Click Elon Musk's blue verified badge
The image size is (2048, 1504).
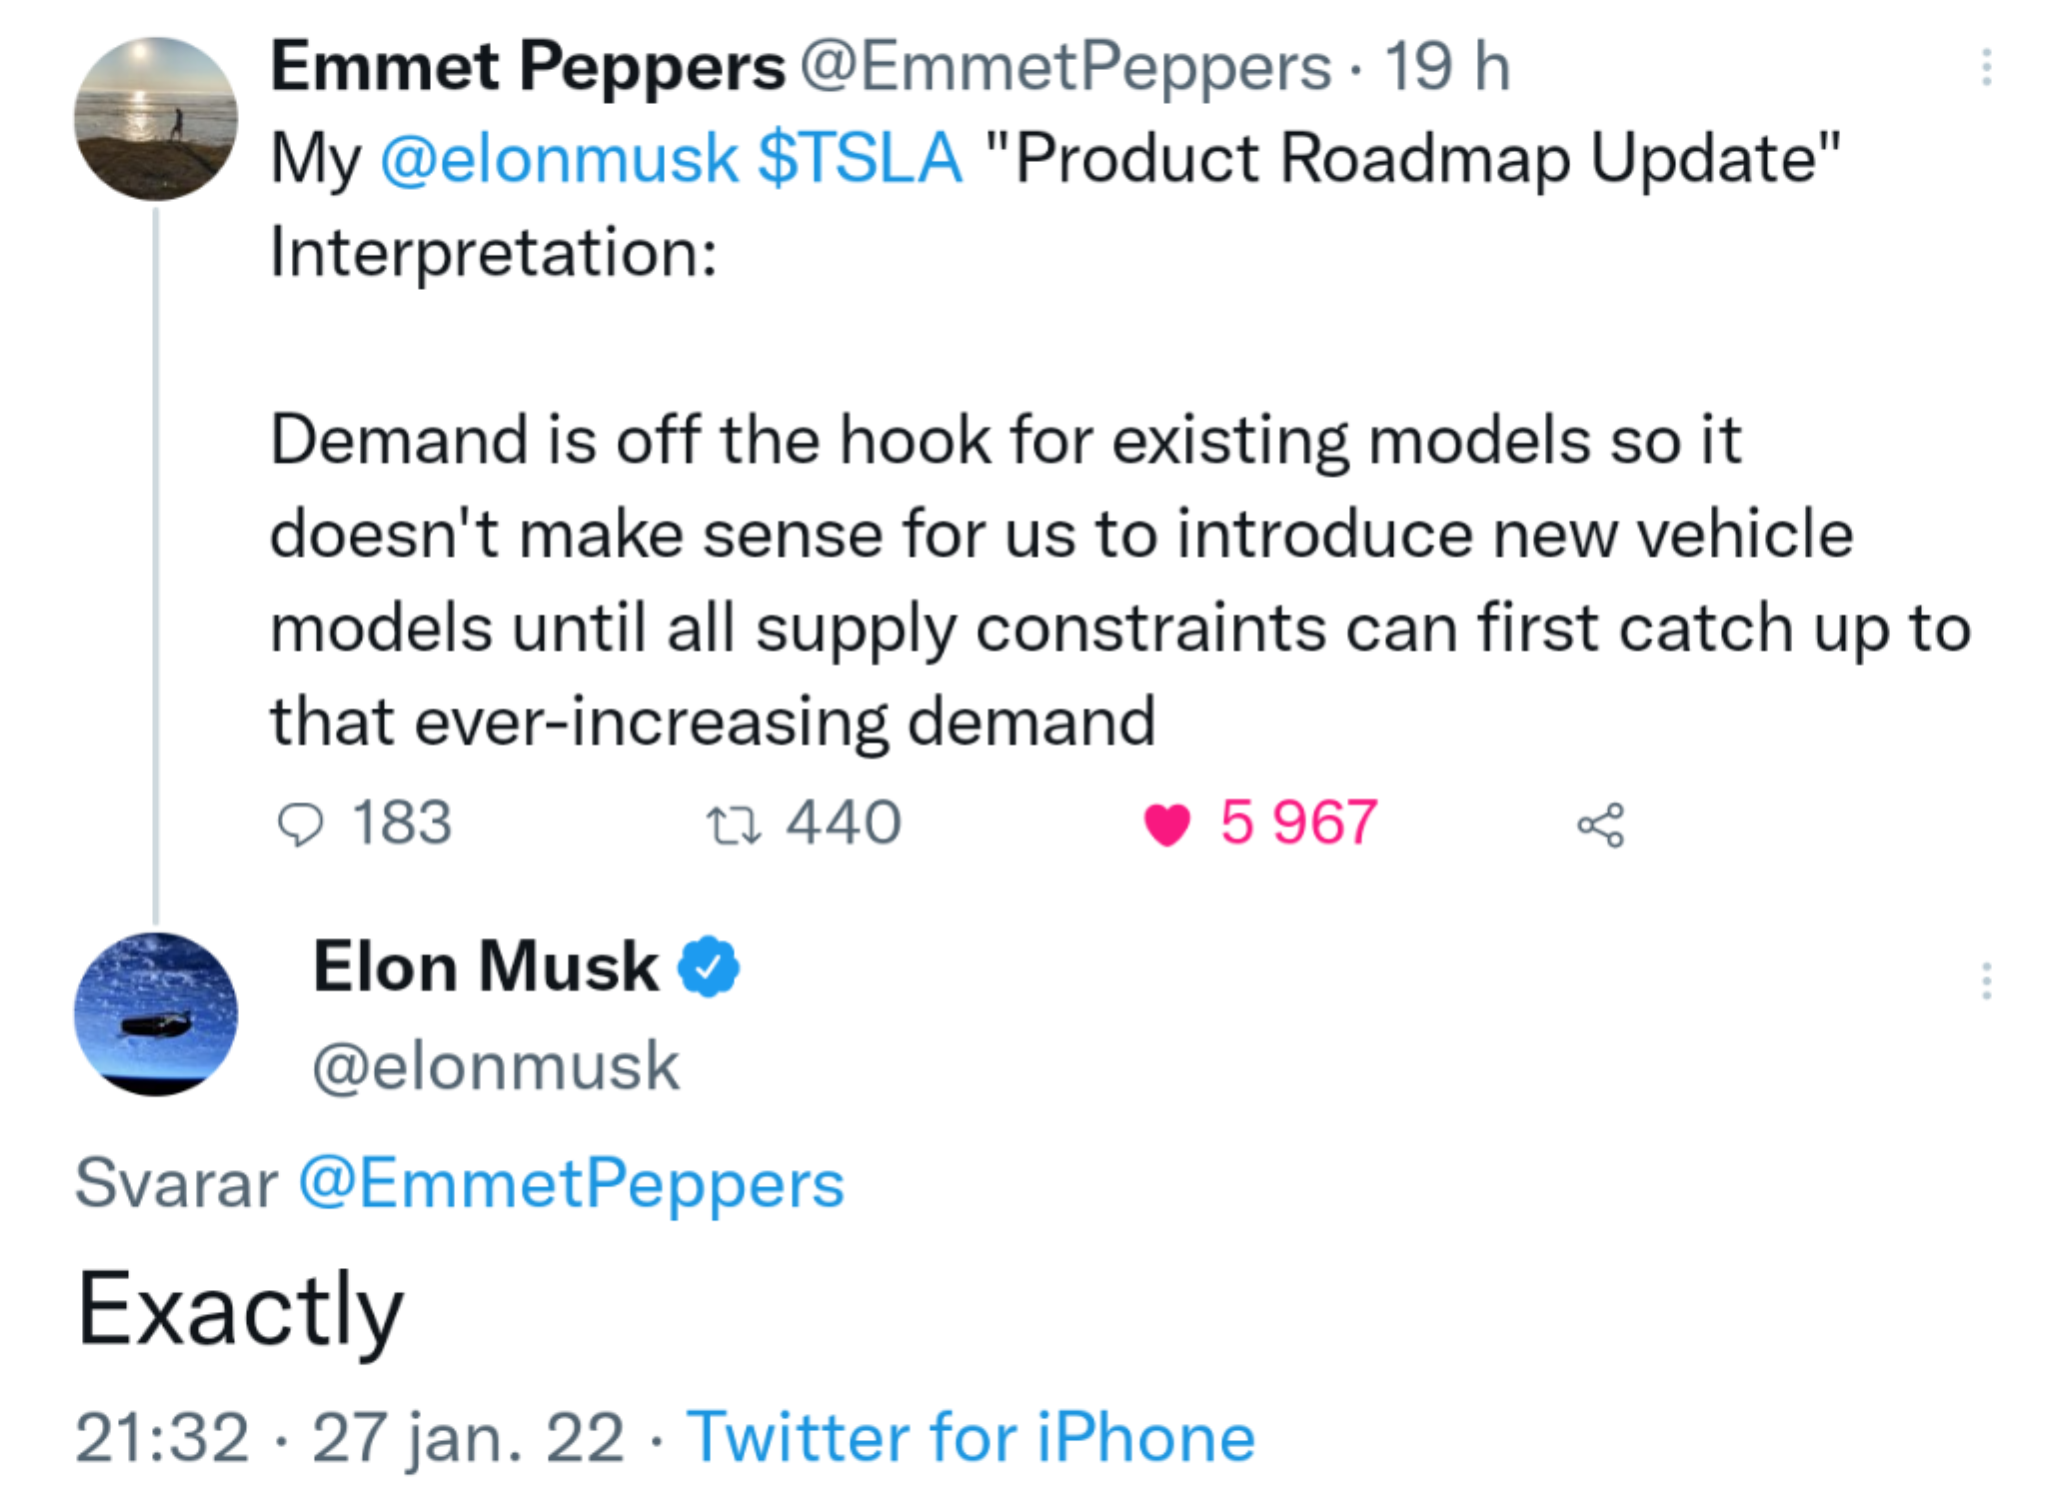709,967
